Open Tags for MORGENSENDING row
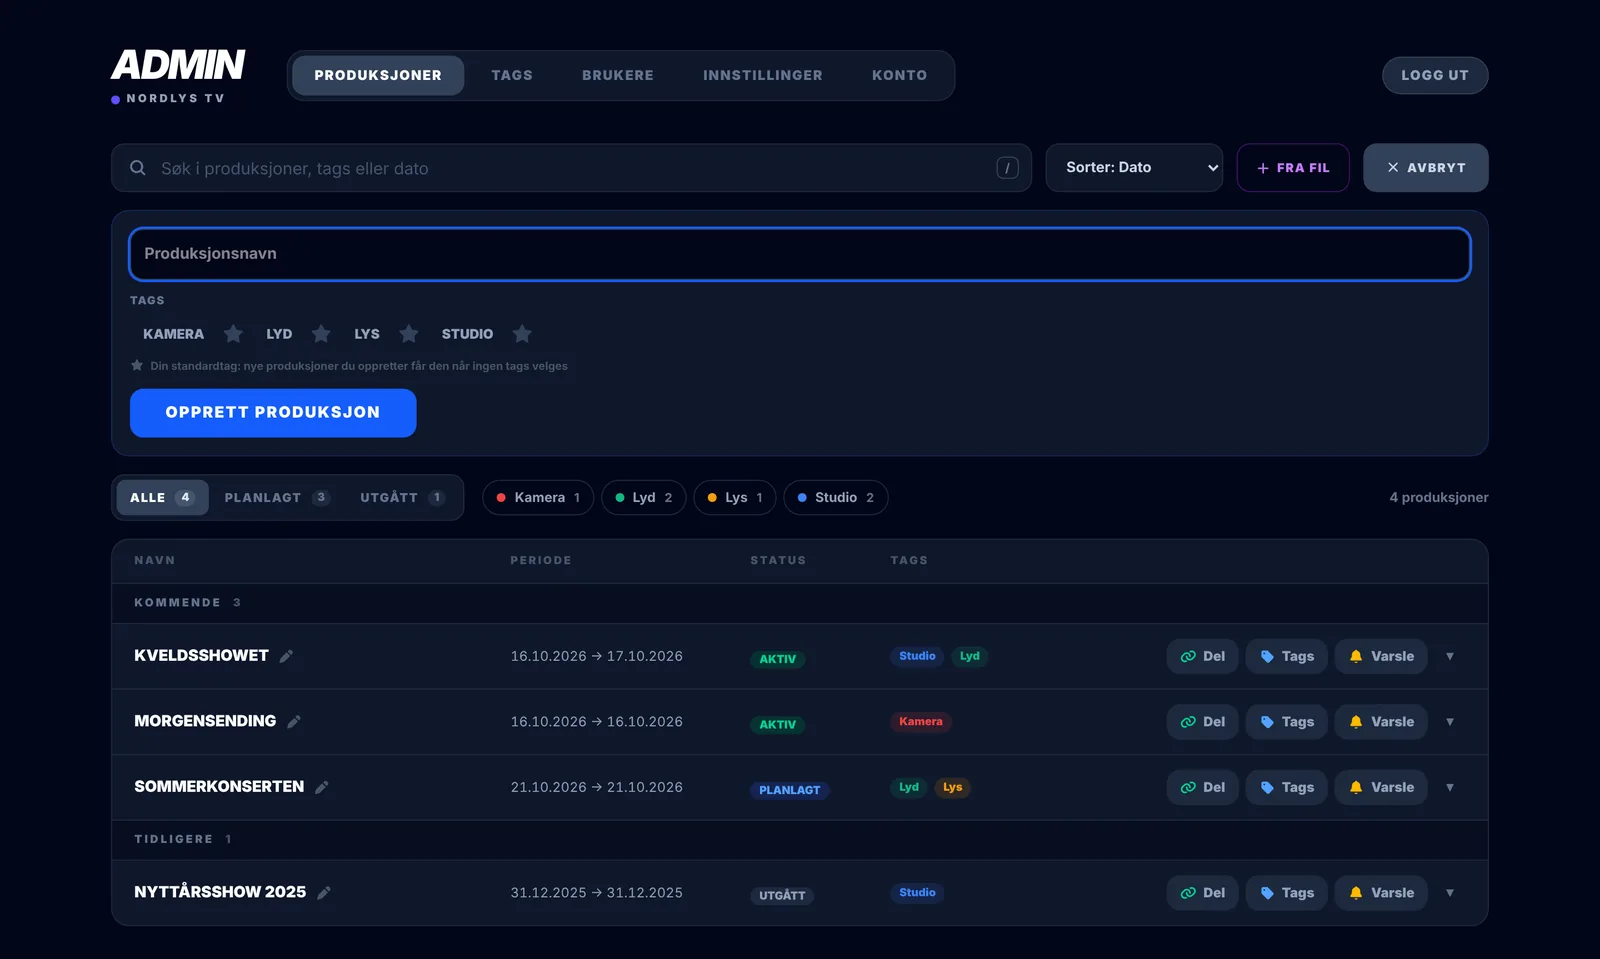1600x959 pixels. [x=1287, y=722]
